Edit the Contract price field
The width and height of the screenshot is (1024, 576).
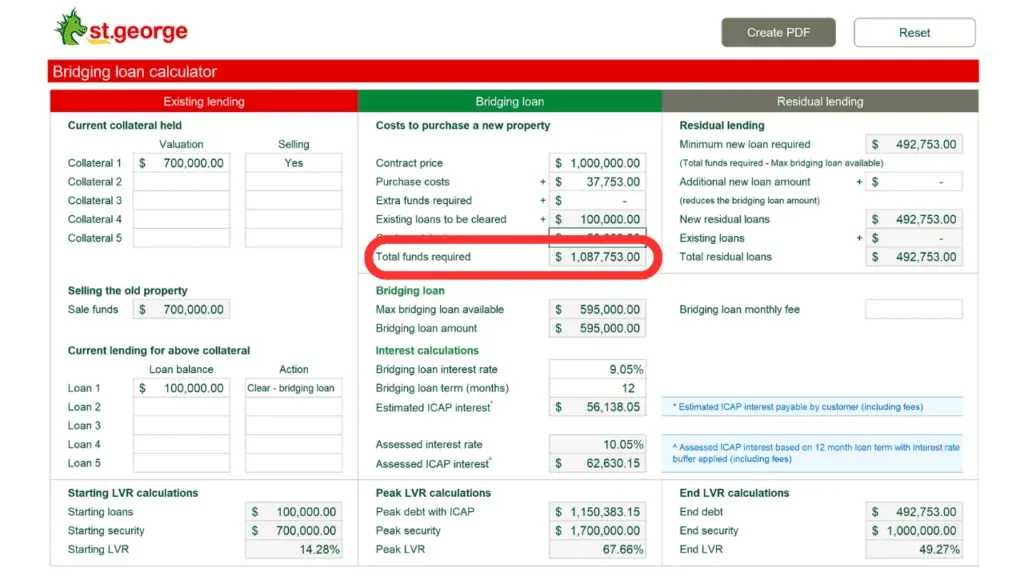(598, 163)
